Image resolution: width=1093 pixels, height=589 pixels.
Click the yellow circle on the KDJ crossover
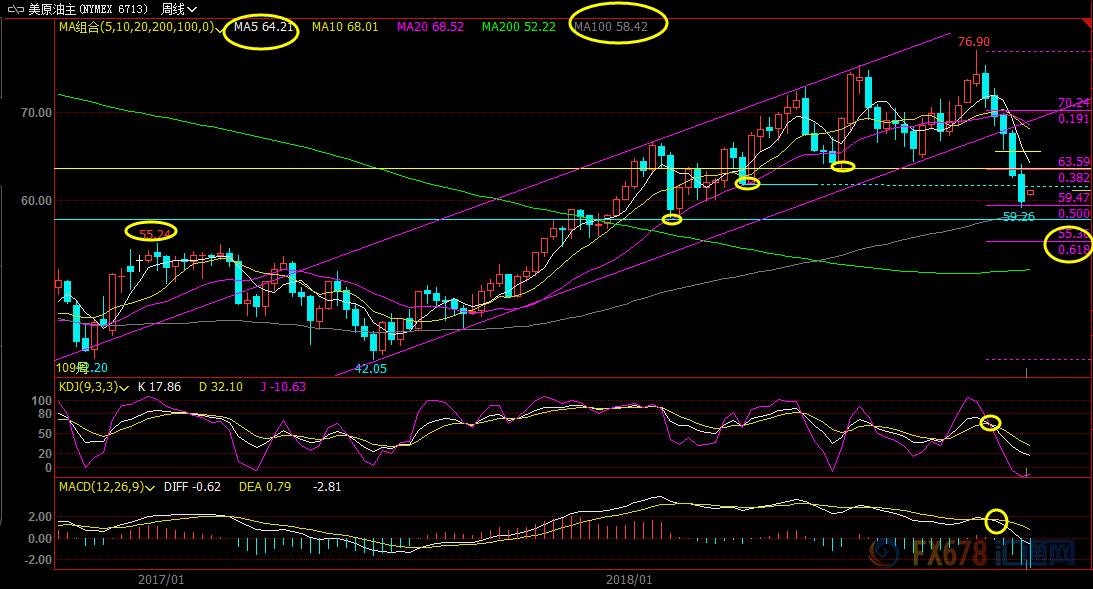coord(990,423)
